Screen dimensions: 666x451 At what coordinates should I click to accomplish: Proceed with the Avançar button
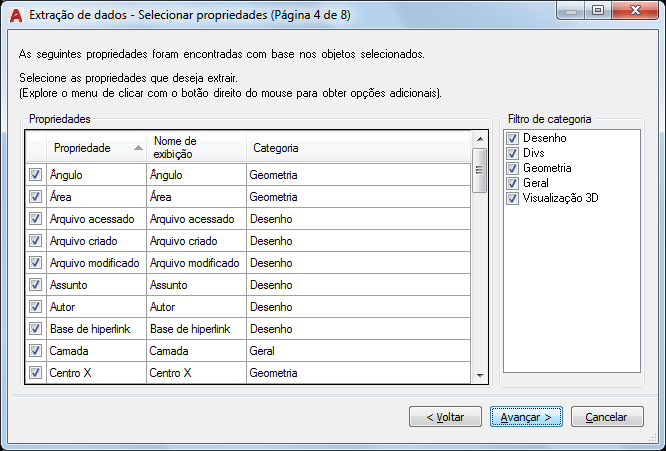point(526,417)
